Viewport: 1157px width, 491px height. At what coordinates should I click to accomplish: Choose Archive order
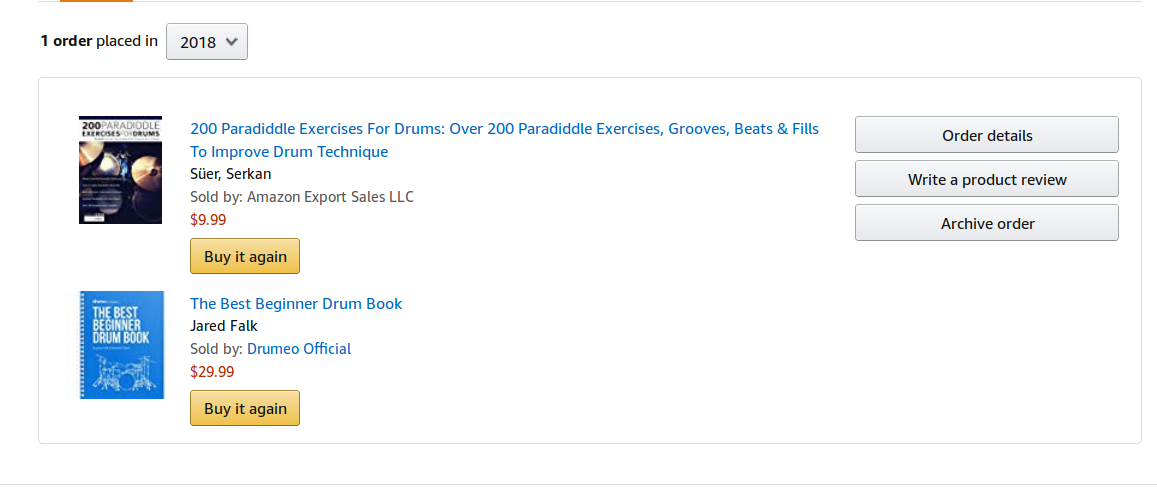click(987, 223)
